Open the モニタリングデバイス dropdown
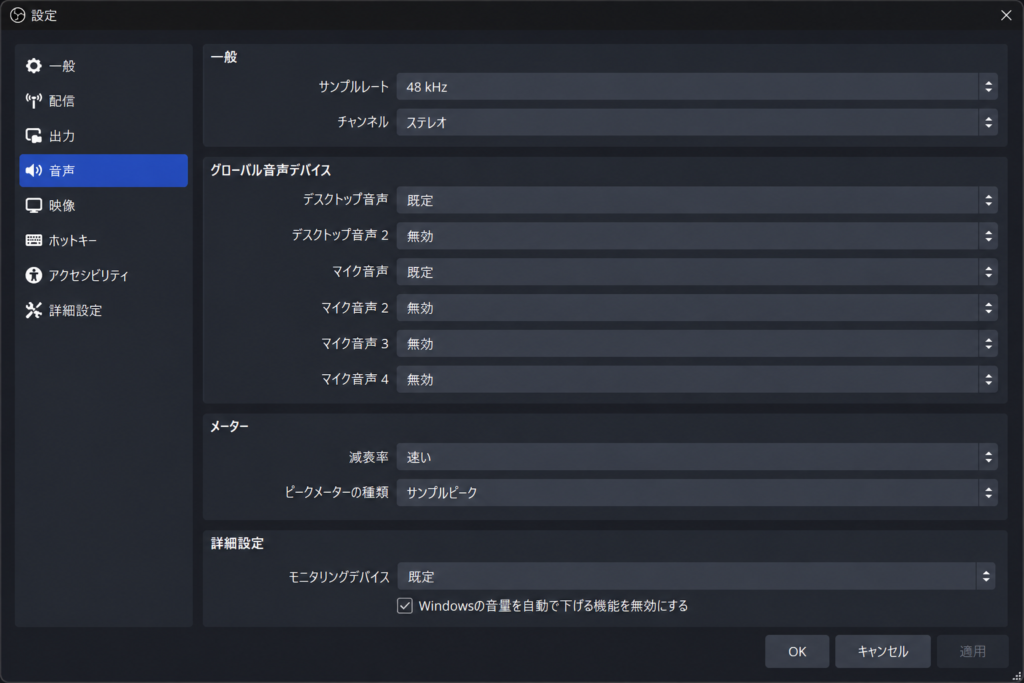 pos(696,577)
